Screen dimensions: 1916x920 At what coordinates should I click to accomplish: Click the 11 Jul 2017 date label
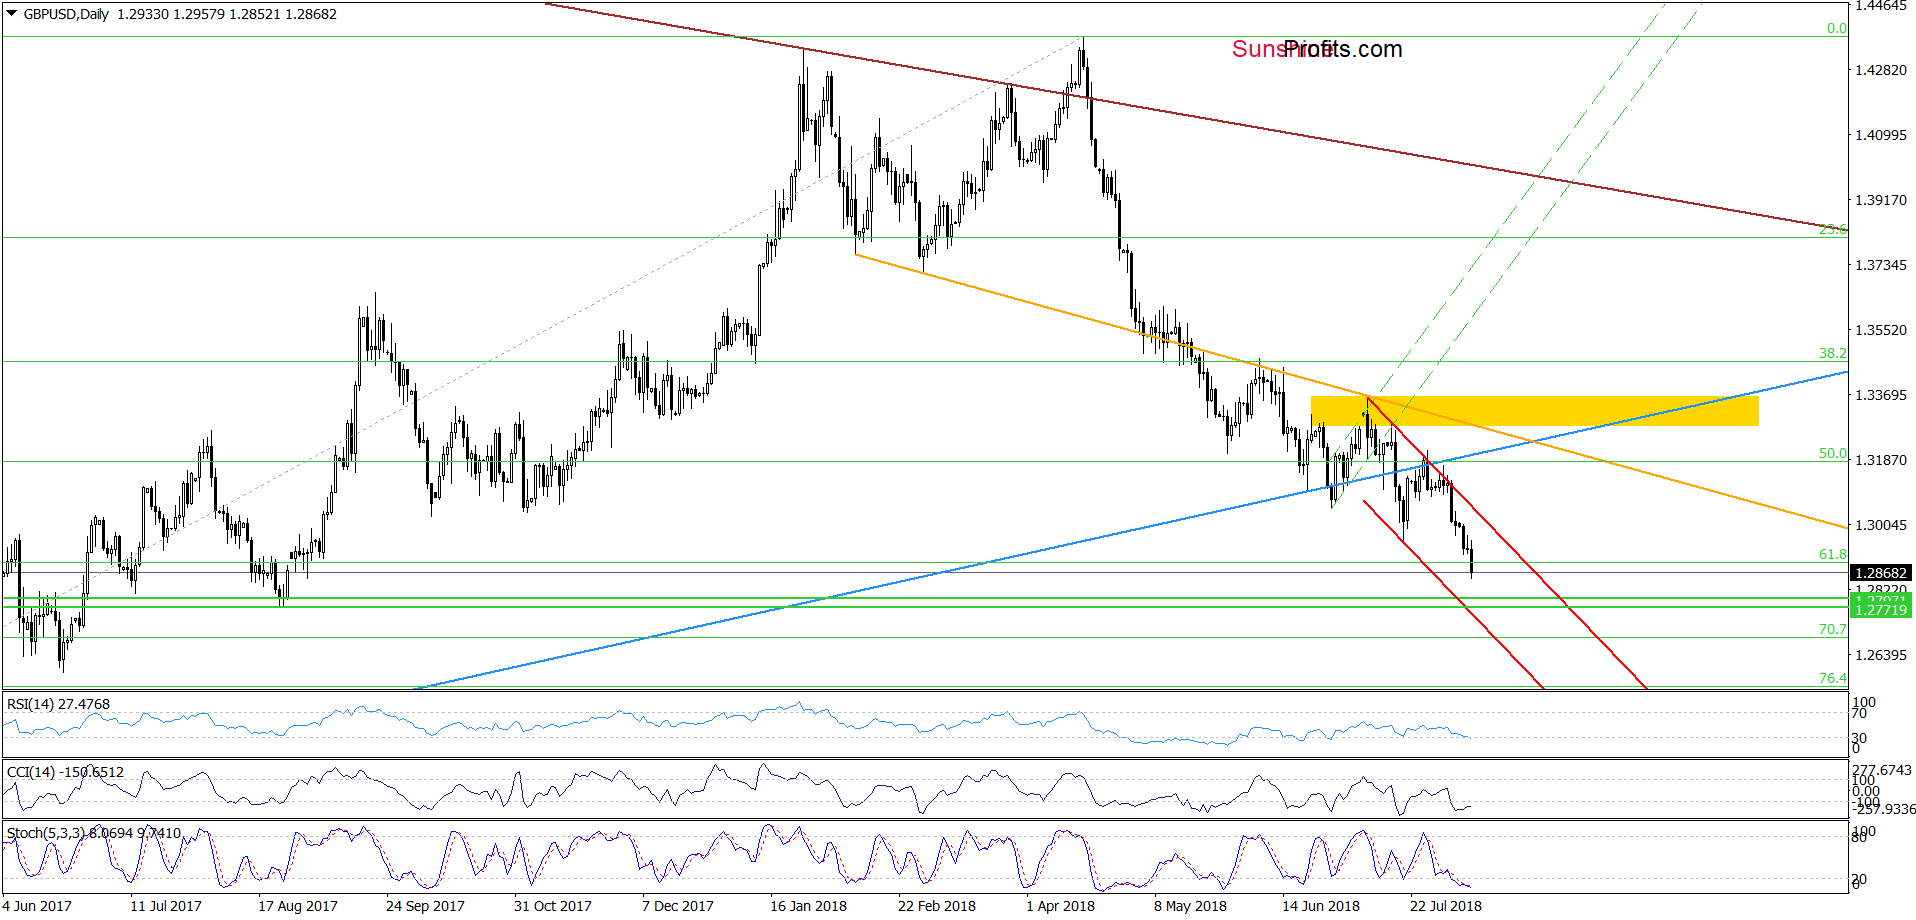(166, 906)
